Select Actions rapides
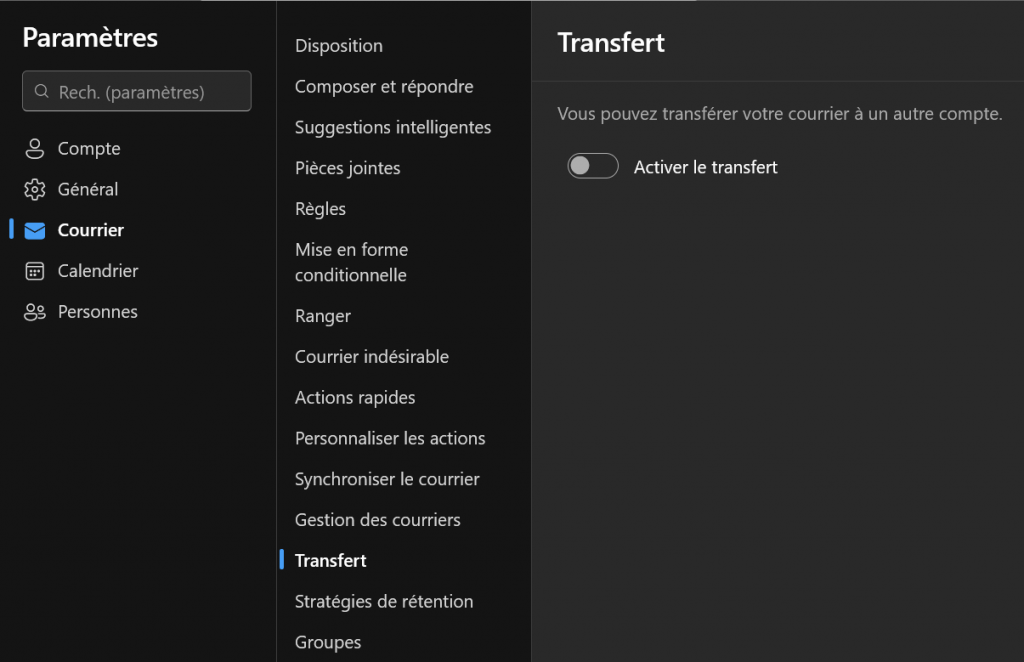1024x662 pixels. pyautogui.click(x=355, y=398)
